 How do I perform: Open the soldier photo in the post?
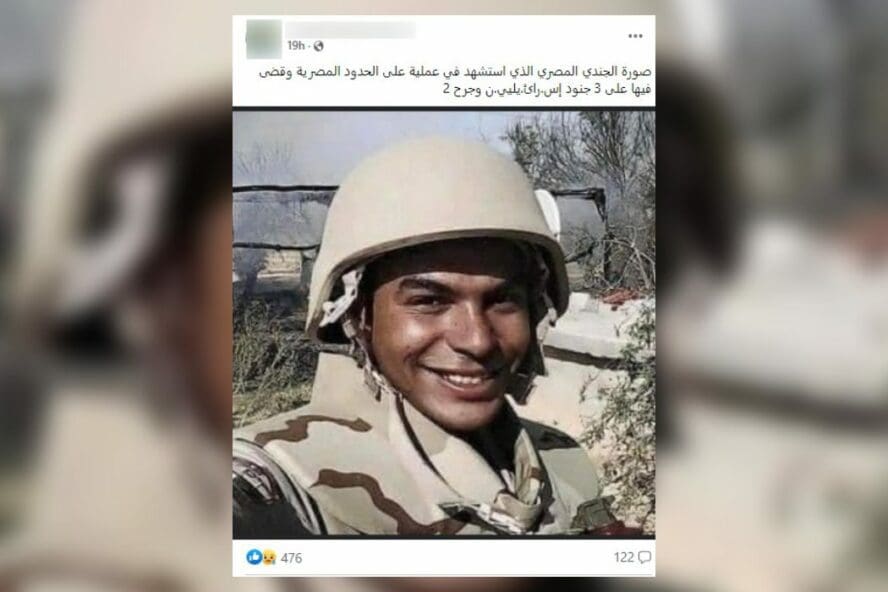click(x=444, y=323)
